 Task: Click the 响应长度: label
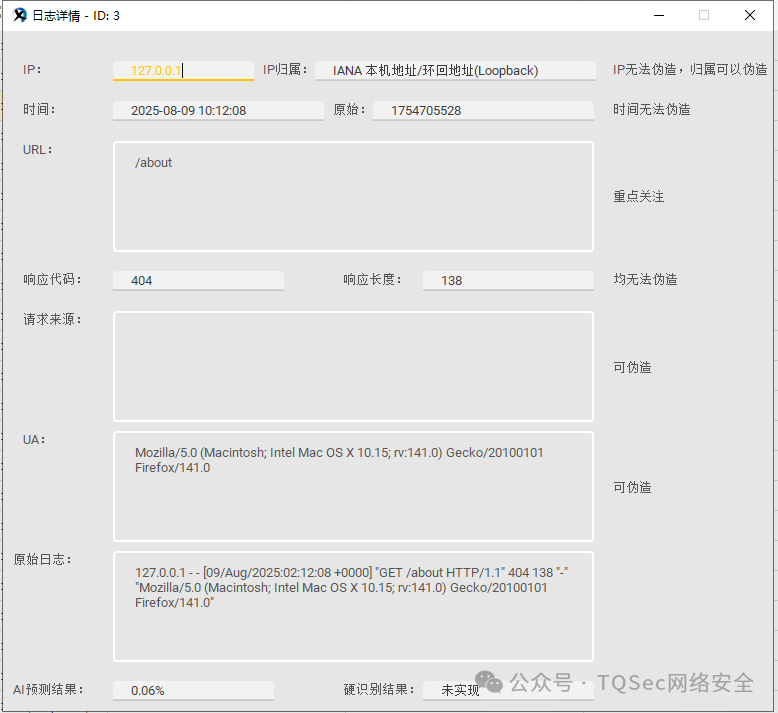(x=372, y=279)
